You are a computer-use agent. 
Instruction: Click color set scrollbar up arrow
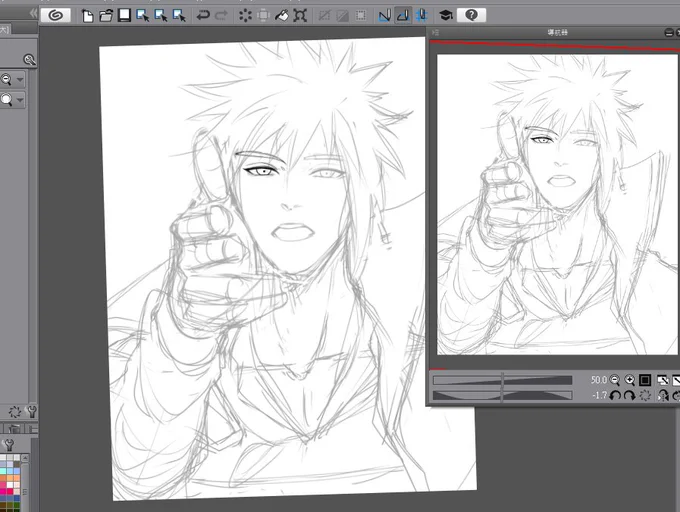[25, 458]
